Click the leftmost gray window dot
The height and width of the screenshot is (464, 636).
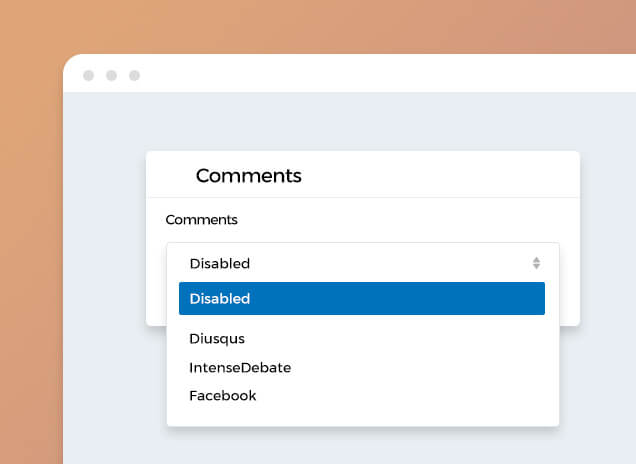(88, 76)
